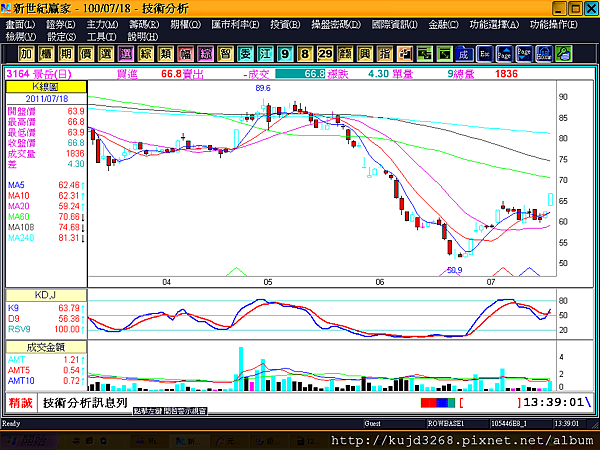Click the yellow K線圖 panel header
The width and height of the screenshot is (600, 450).
point(46,86)
